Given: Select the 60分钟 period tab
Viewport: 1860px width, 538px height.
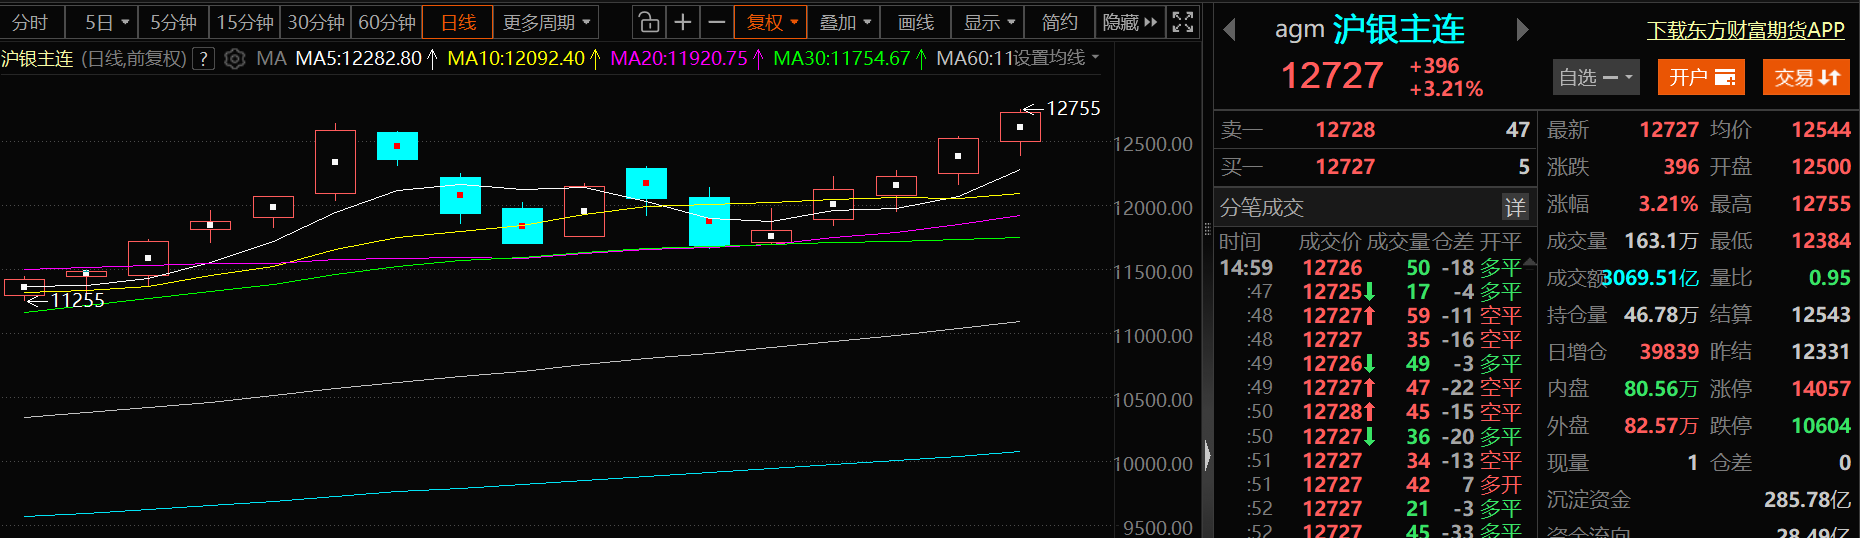Looking at the screenshot, I should pos(387,22).
